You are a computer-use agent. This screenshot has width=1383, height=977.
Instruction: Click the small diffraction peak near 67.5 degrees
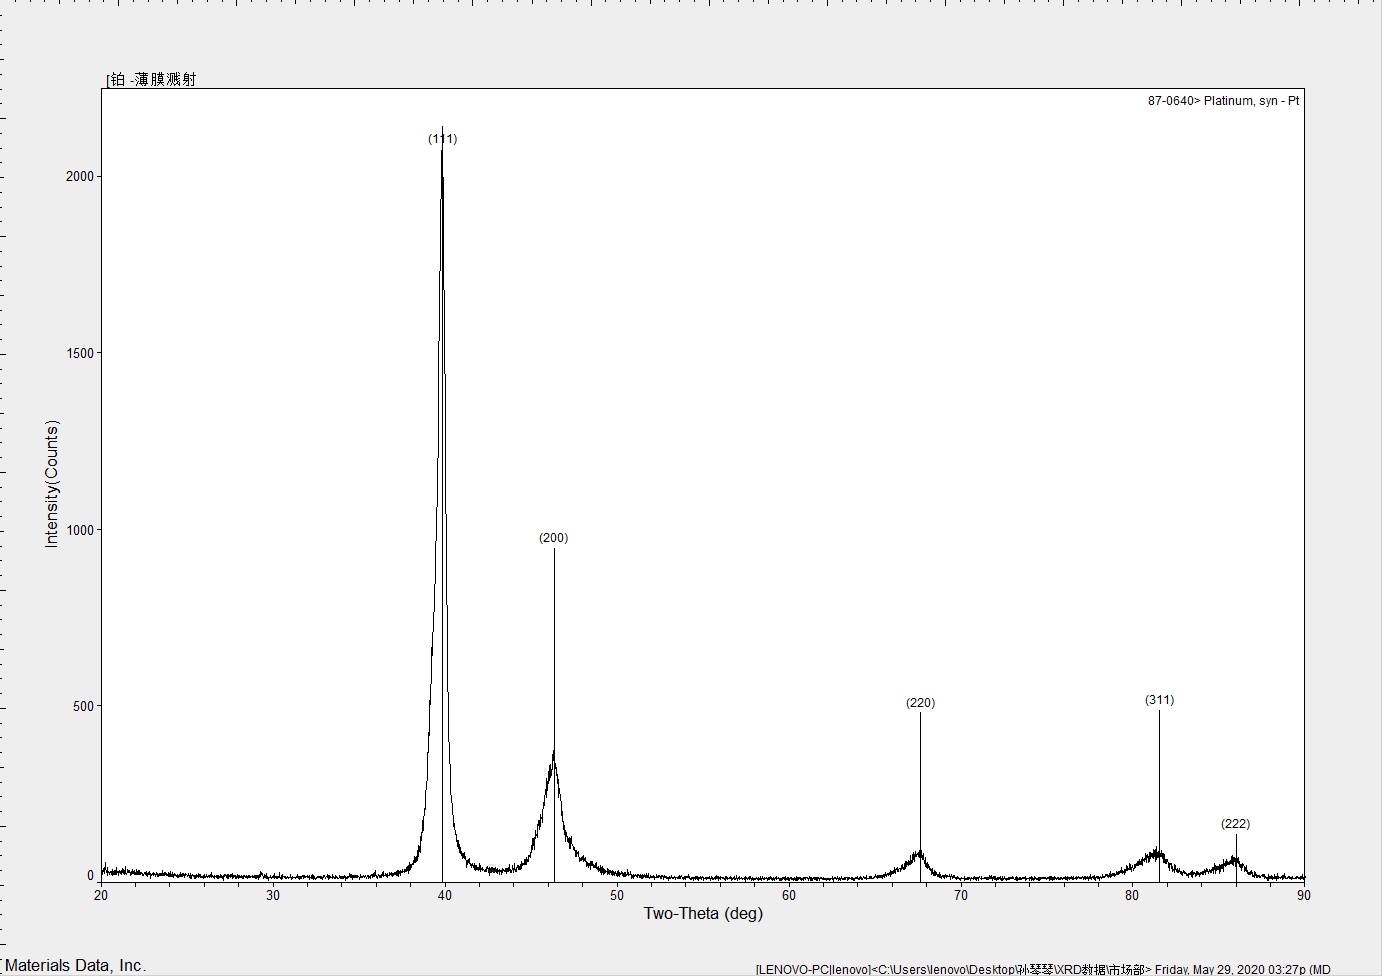pyautogui.click(x=918, y=856)
